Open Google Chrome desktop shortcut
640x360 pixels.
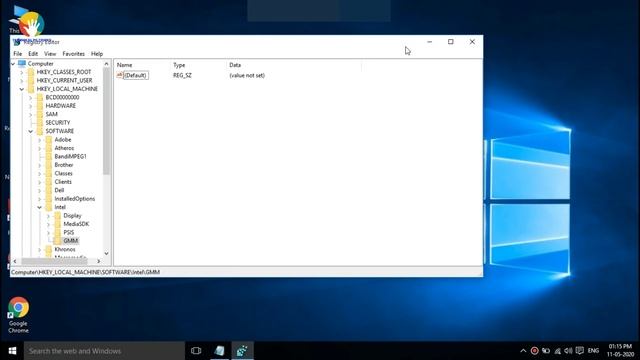[18, 315]
